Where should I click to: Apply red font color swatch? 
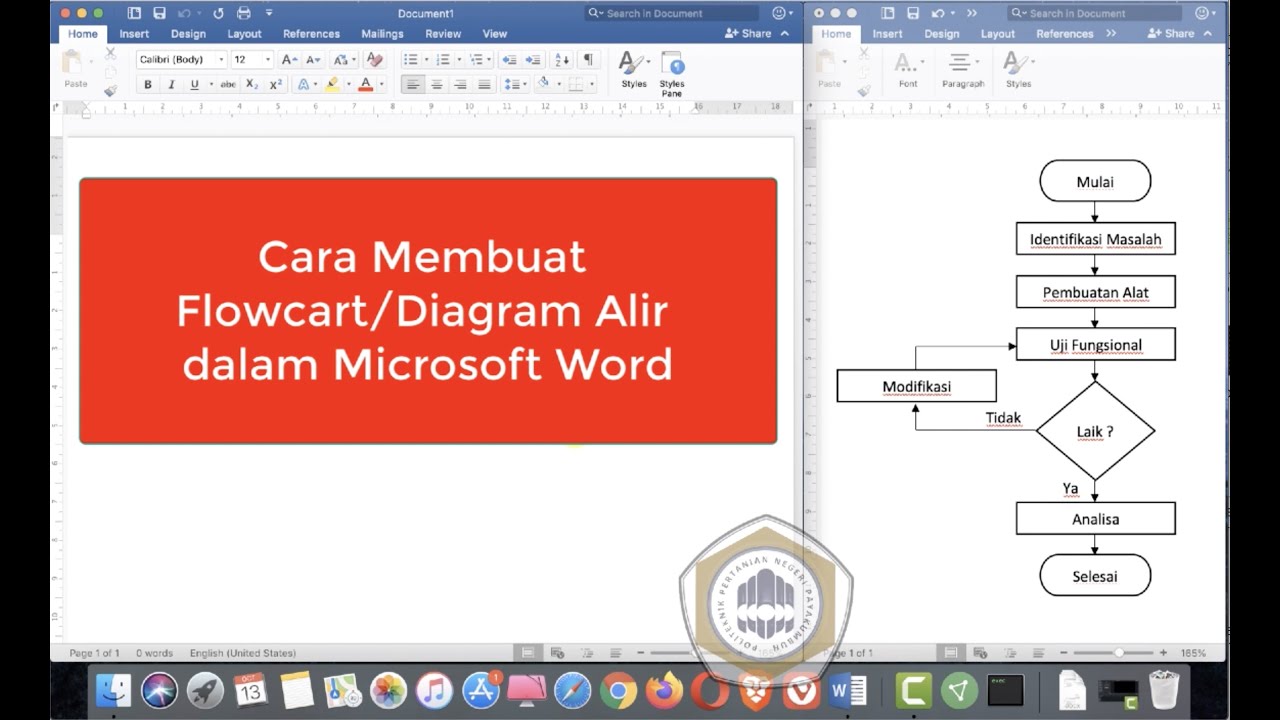coord(365,85)
